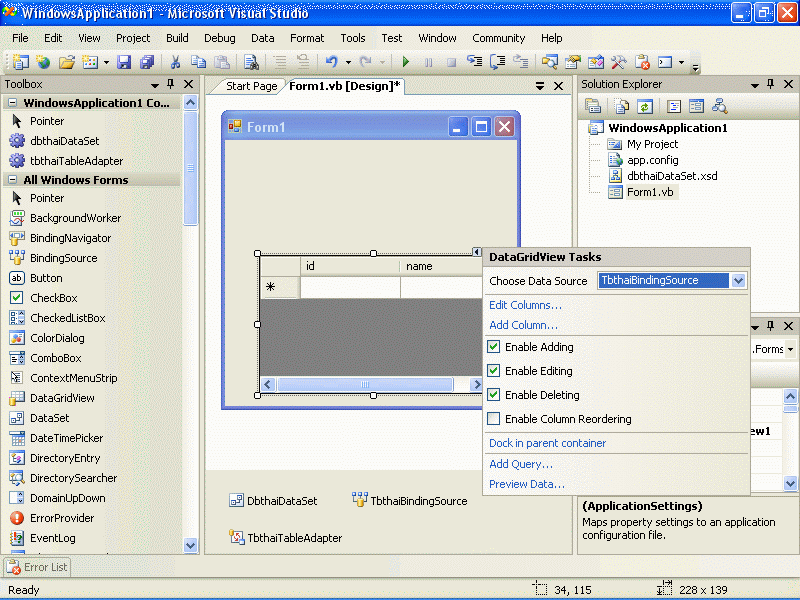Refresh Solution Explorer with the Refresh icon

click(645, 106)
